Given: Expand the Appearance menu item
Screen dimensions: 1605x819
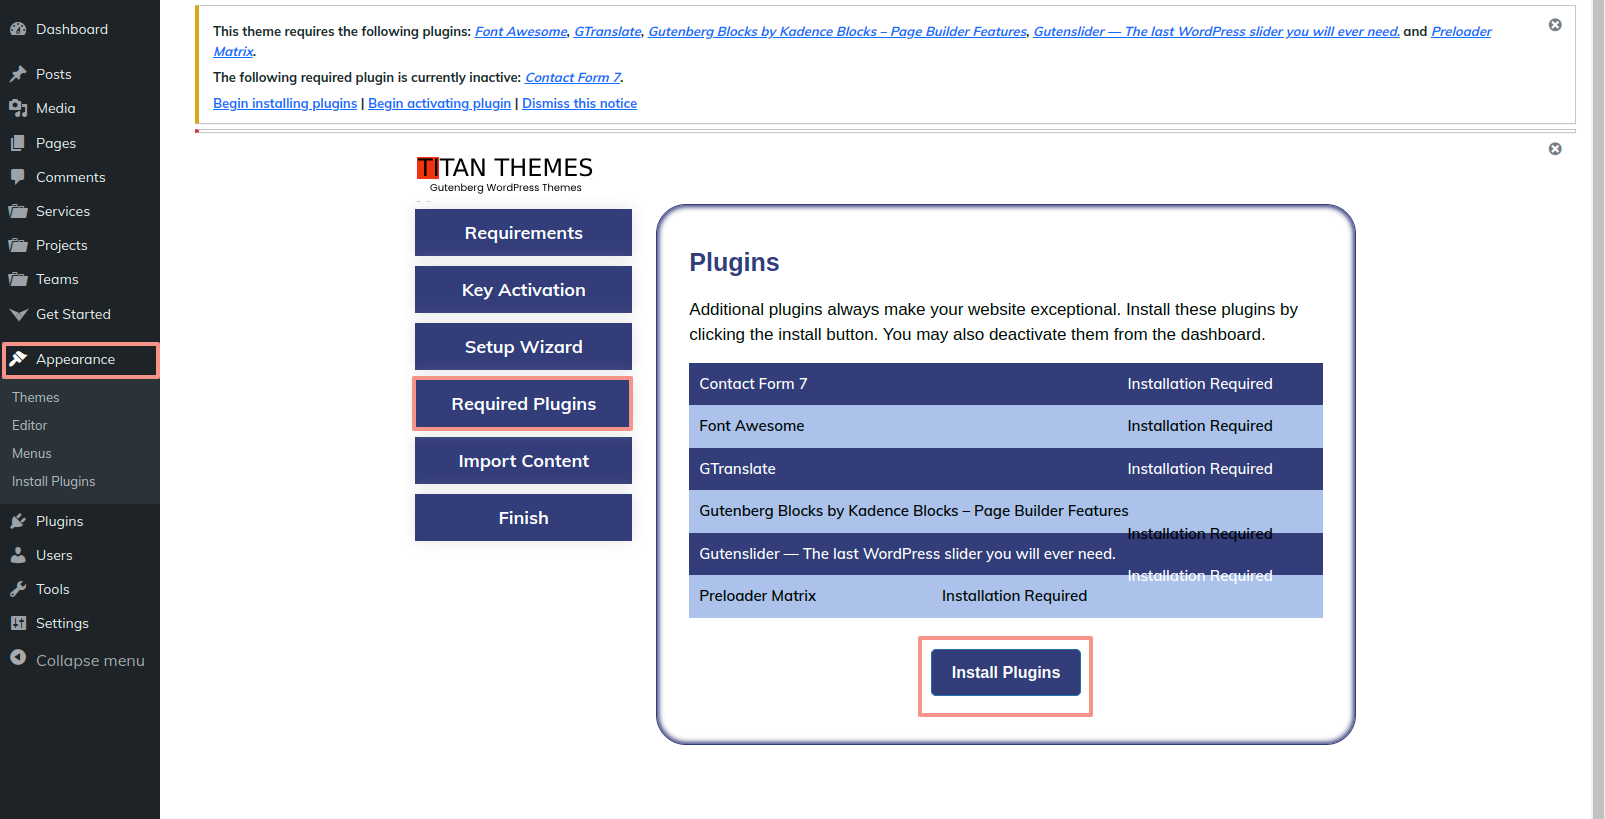Looking at the screenshot, I should click(x=76, y=360).
